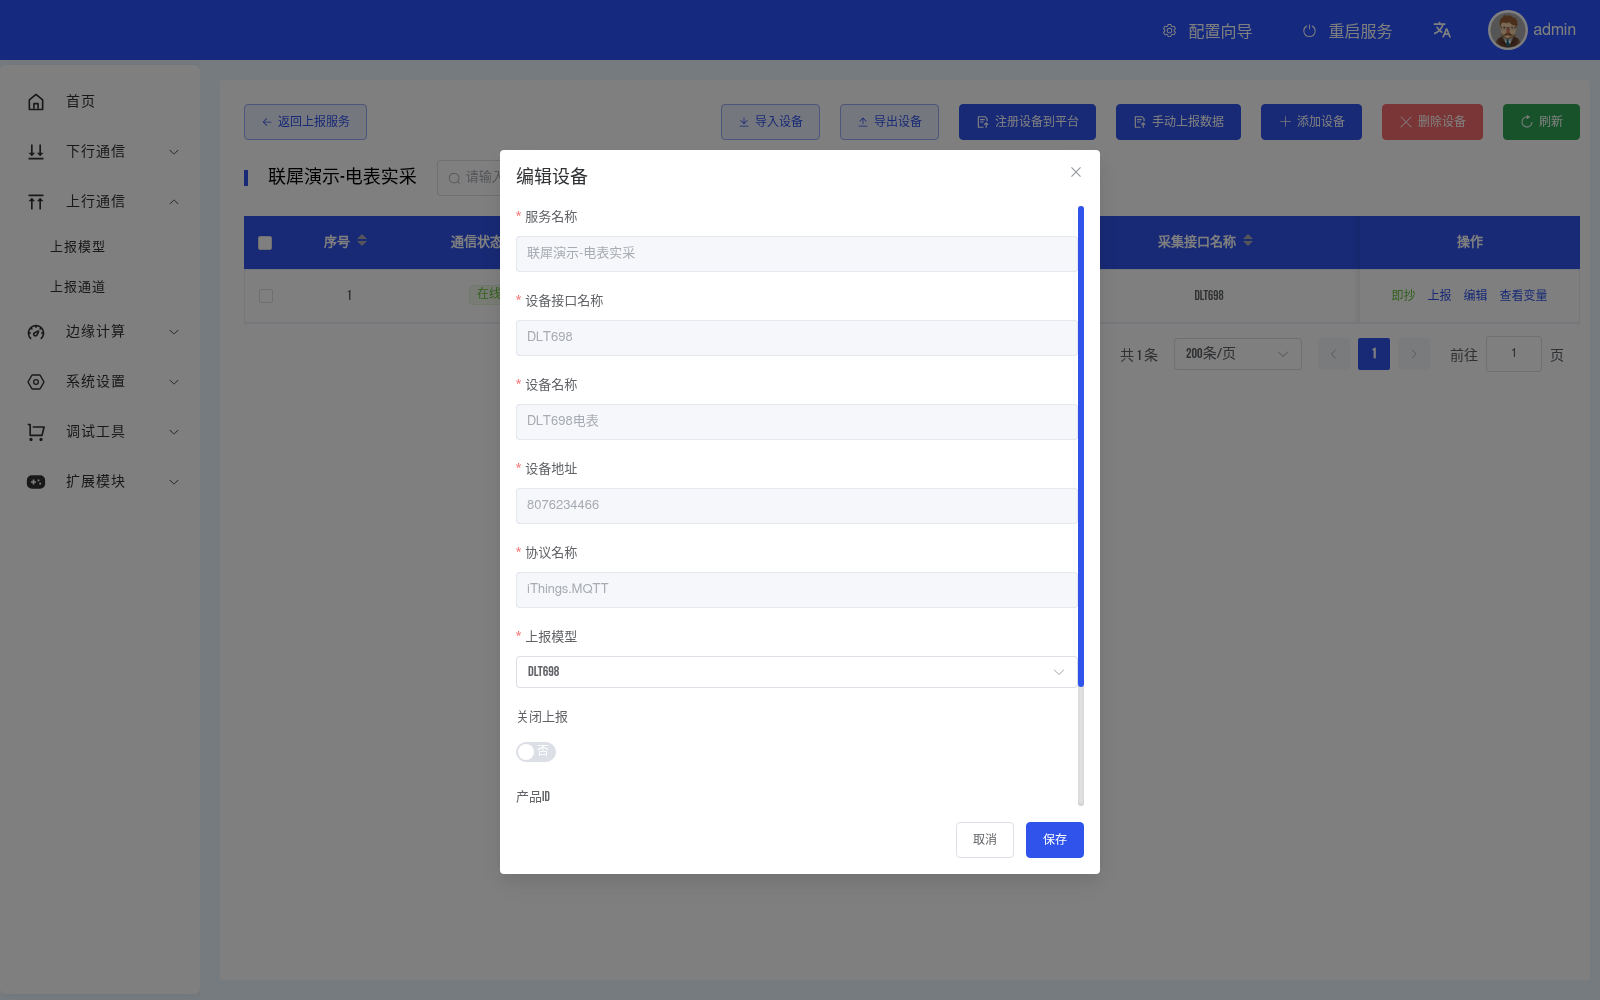Image resolution: width=1600 pixels, height=1000 pixels.
Task: Go to 首页 menu item
Action: [100, 101]
